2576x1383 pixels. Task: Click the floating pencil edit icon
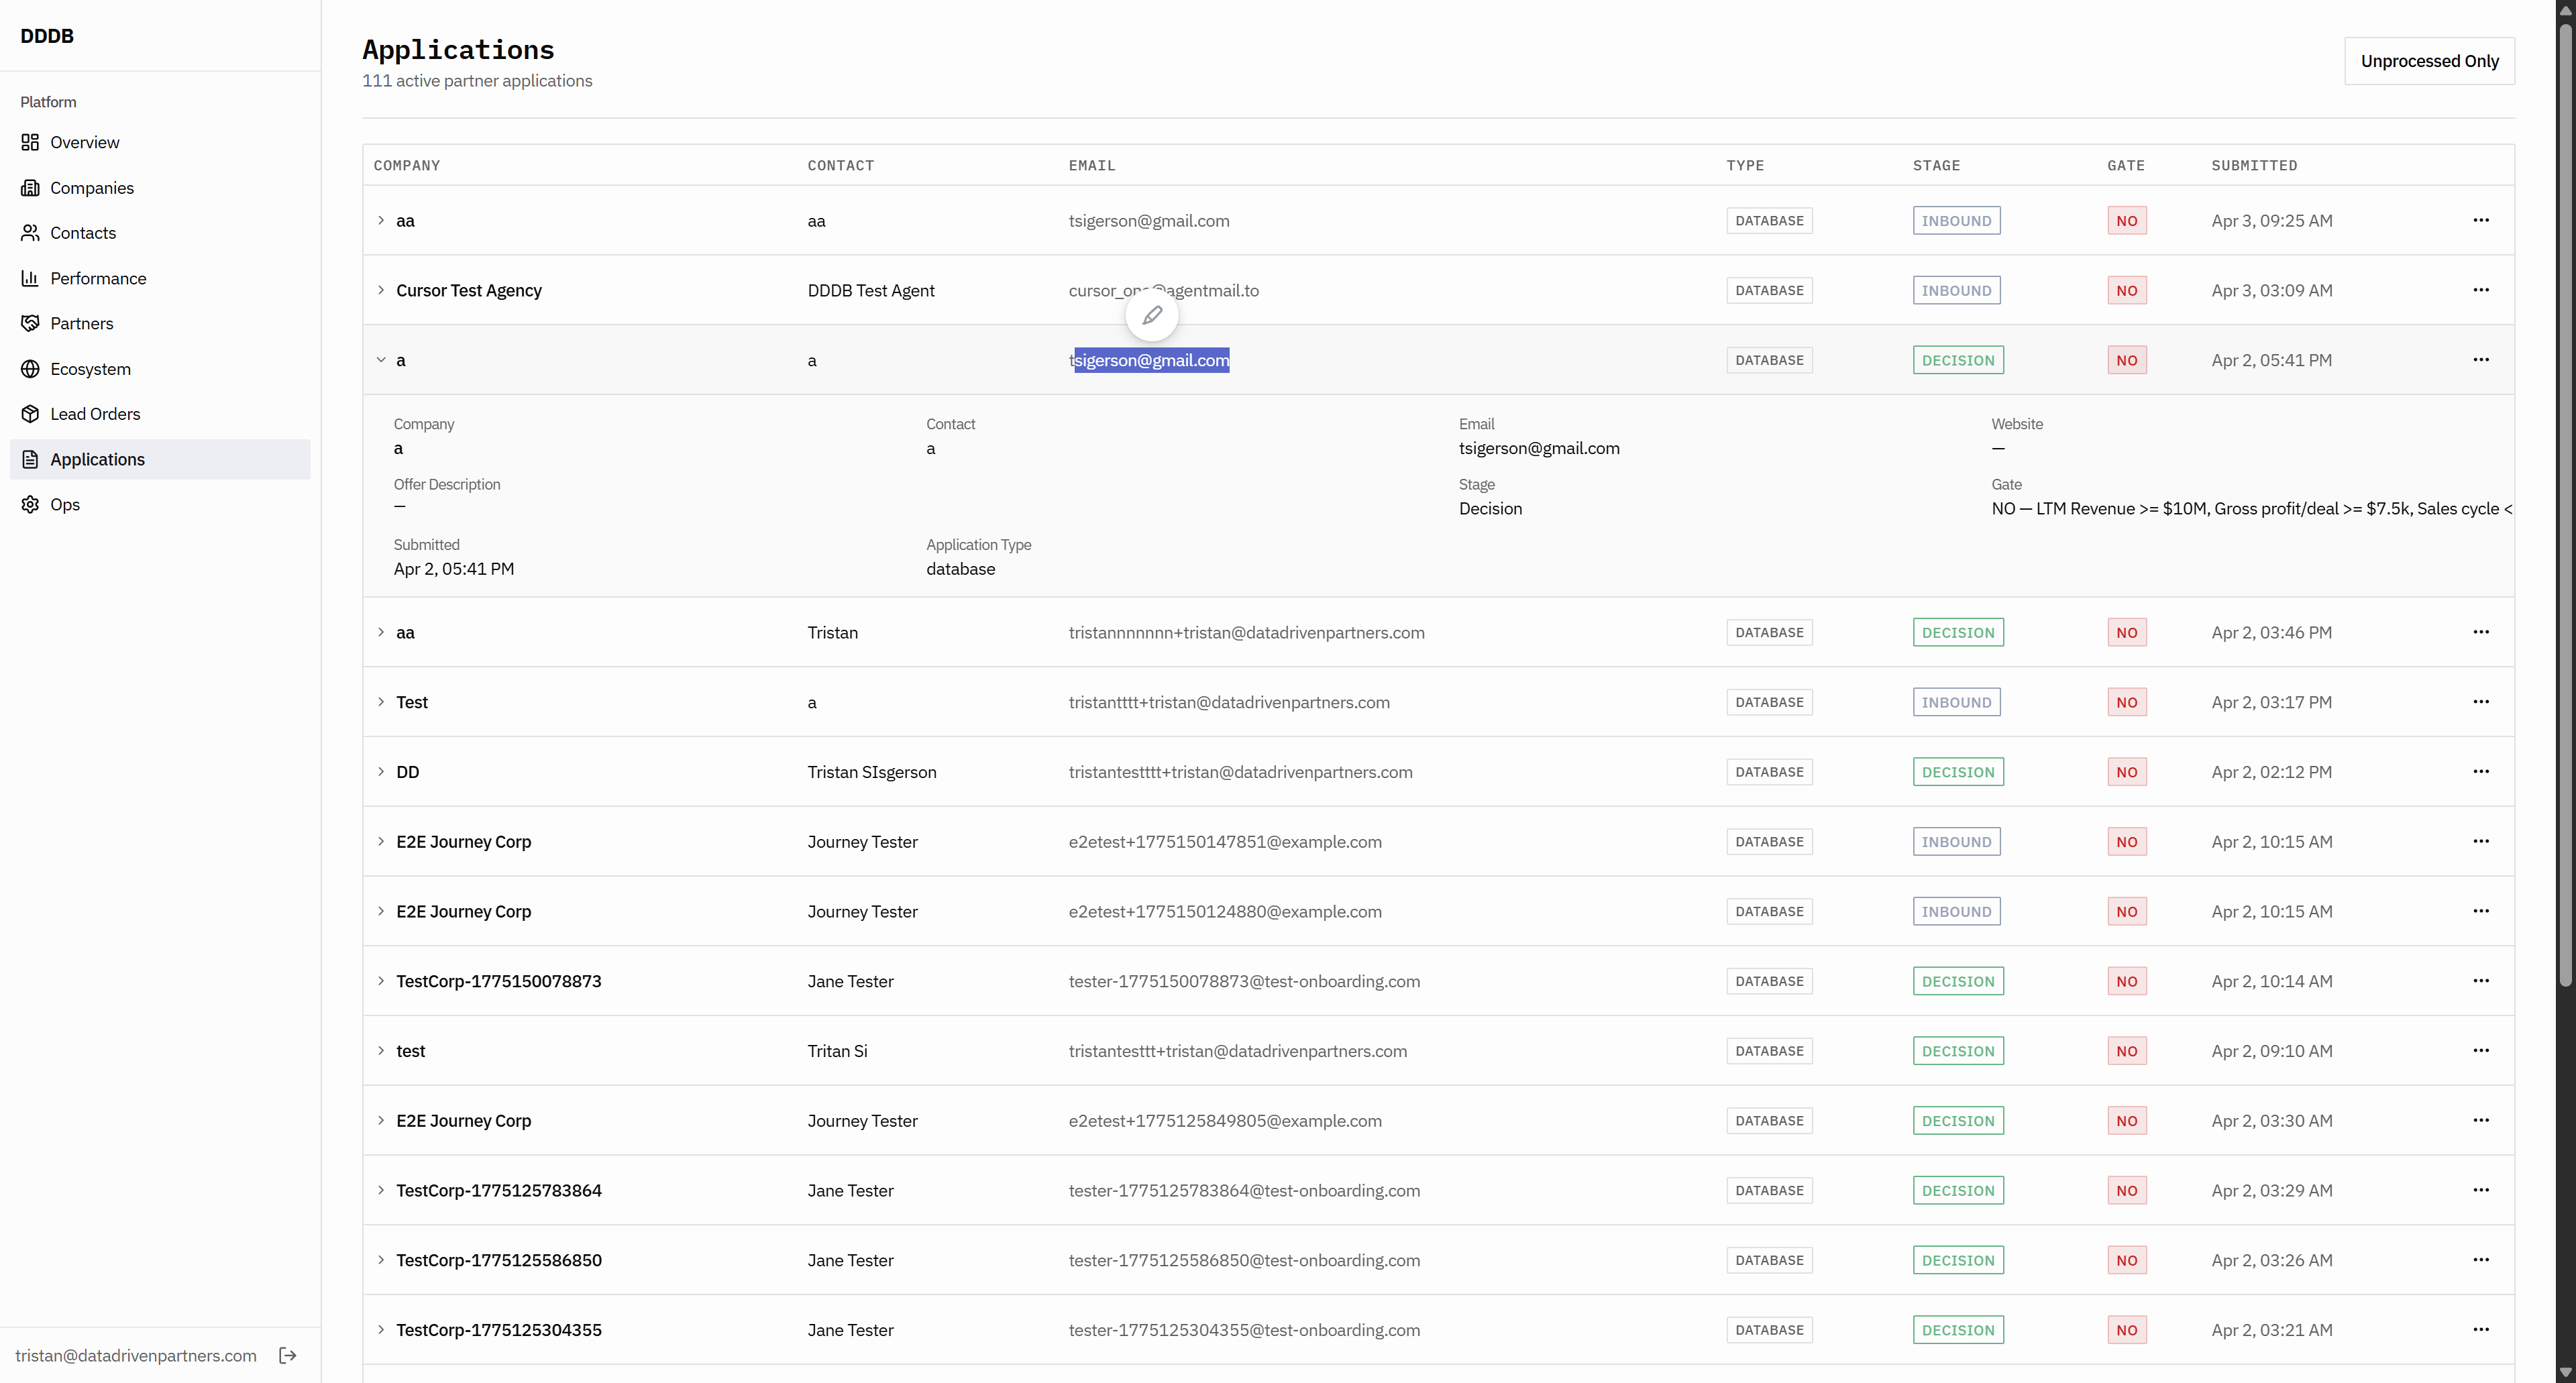click(1152, 316)
